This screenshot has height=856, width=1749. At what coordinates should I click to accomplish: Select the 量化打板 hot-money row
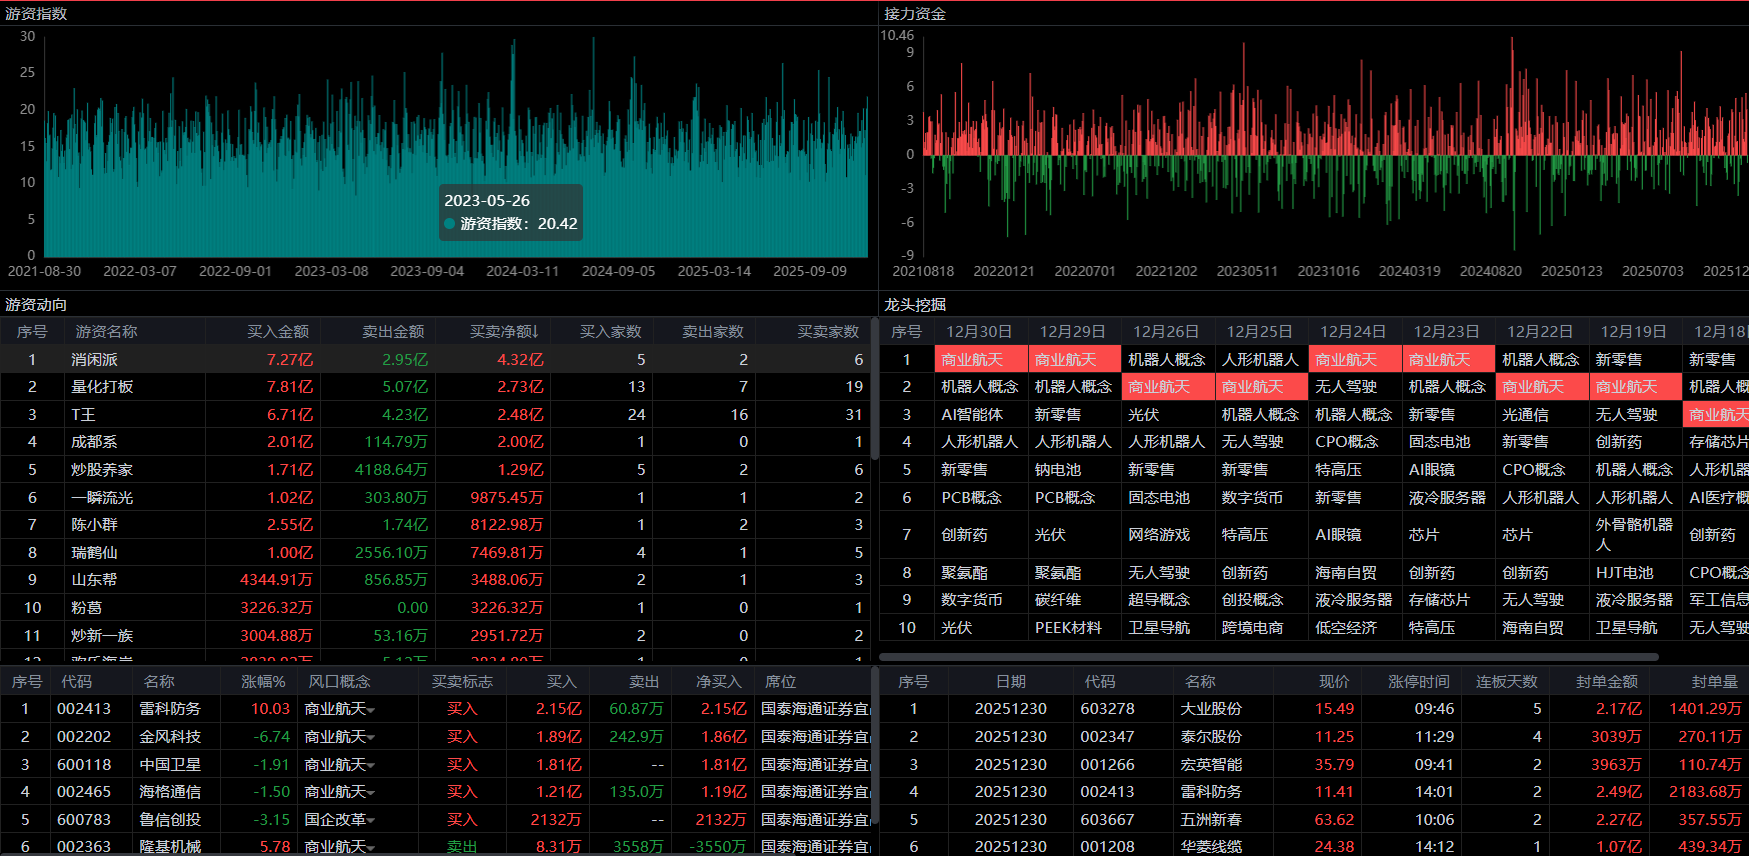(x=102, y=386)
